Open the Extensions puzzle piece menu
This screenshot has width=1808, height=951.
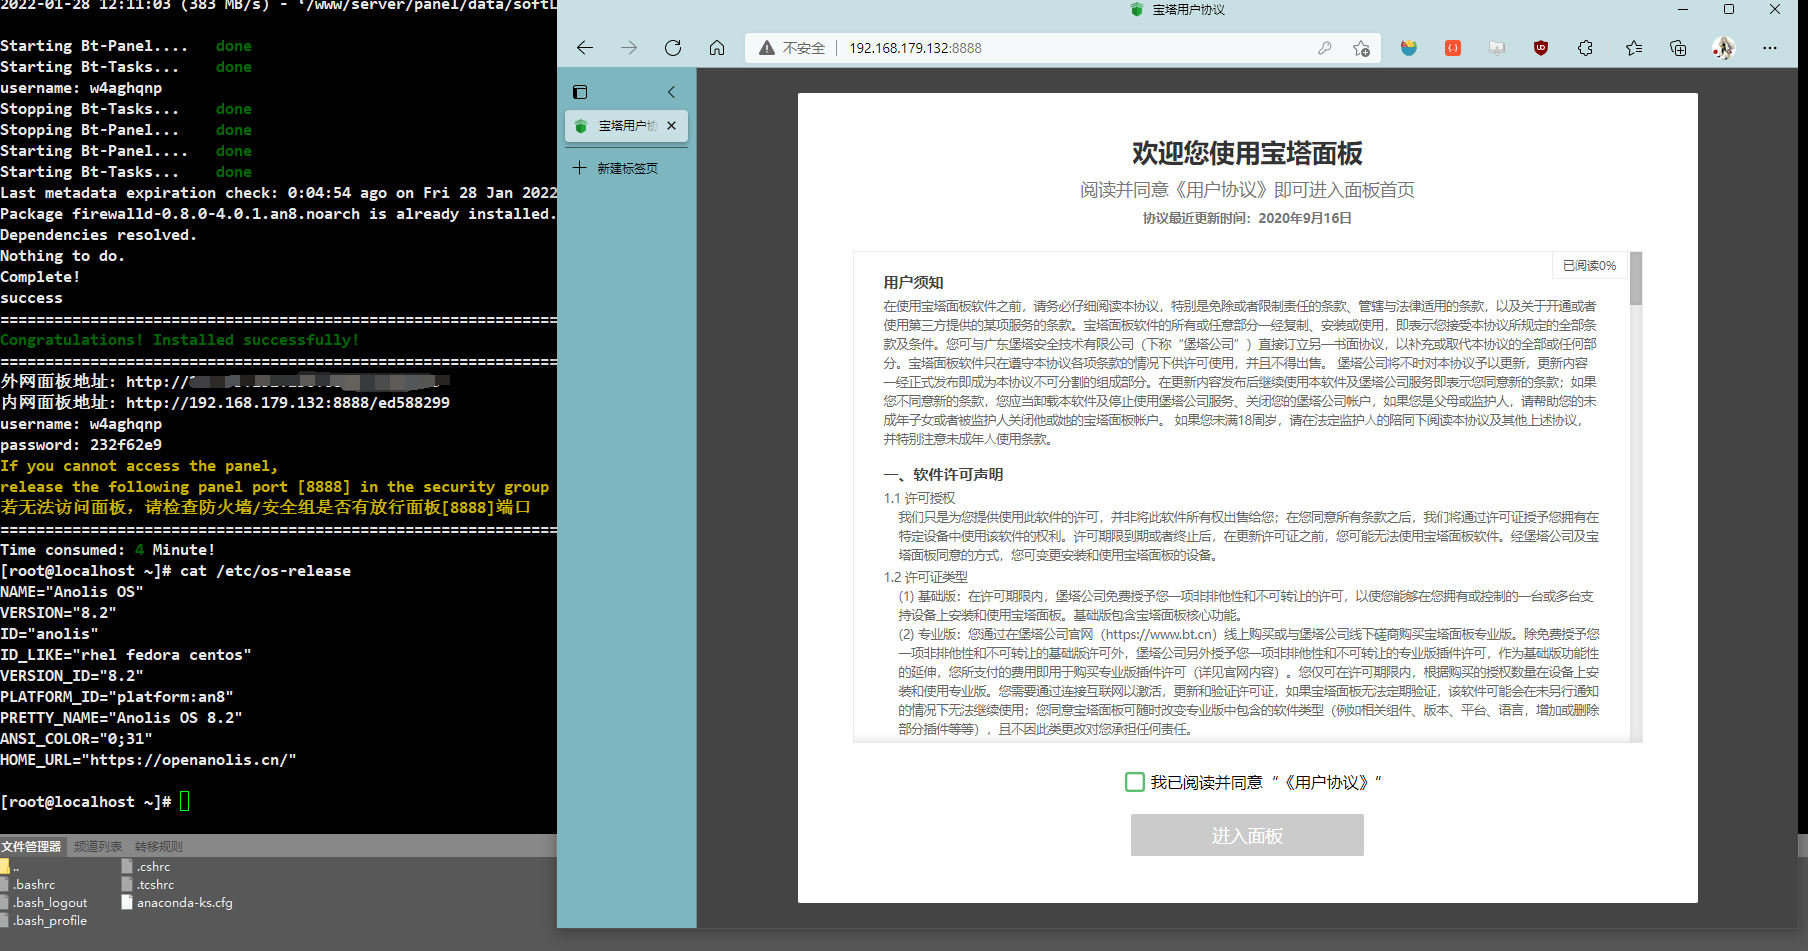(x=1585, y=48)
